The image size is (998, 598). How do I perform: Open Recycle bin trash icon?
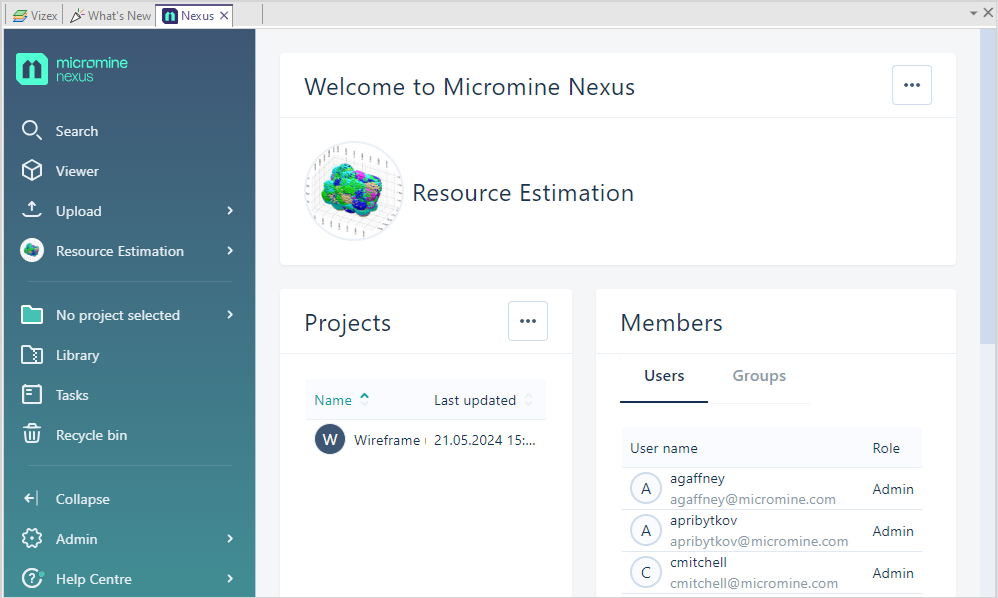(32, 434)
